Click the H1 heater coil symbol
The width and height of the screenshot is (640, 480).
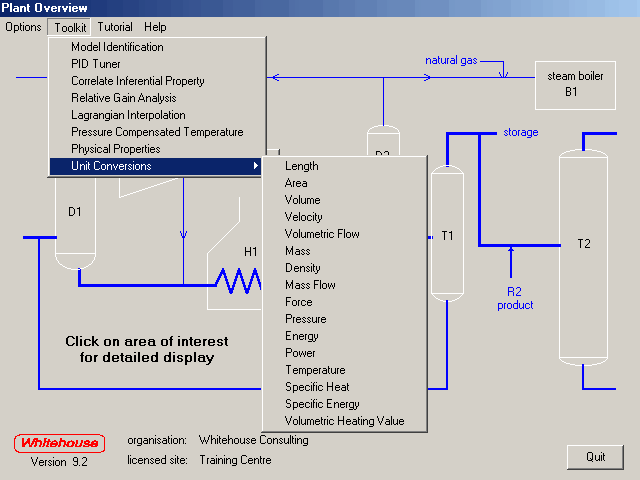[x=236, y=281]
